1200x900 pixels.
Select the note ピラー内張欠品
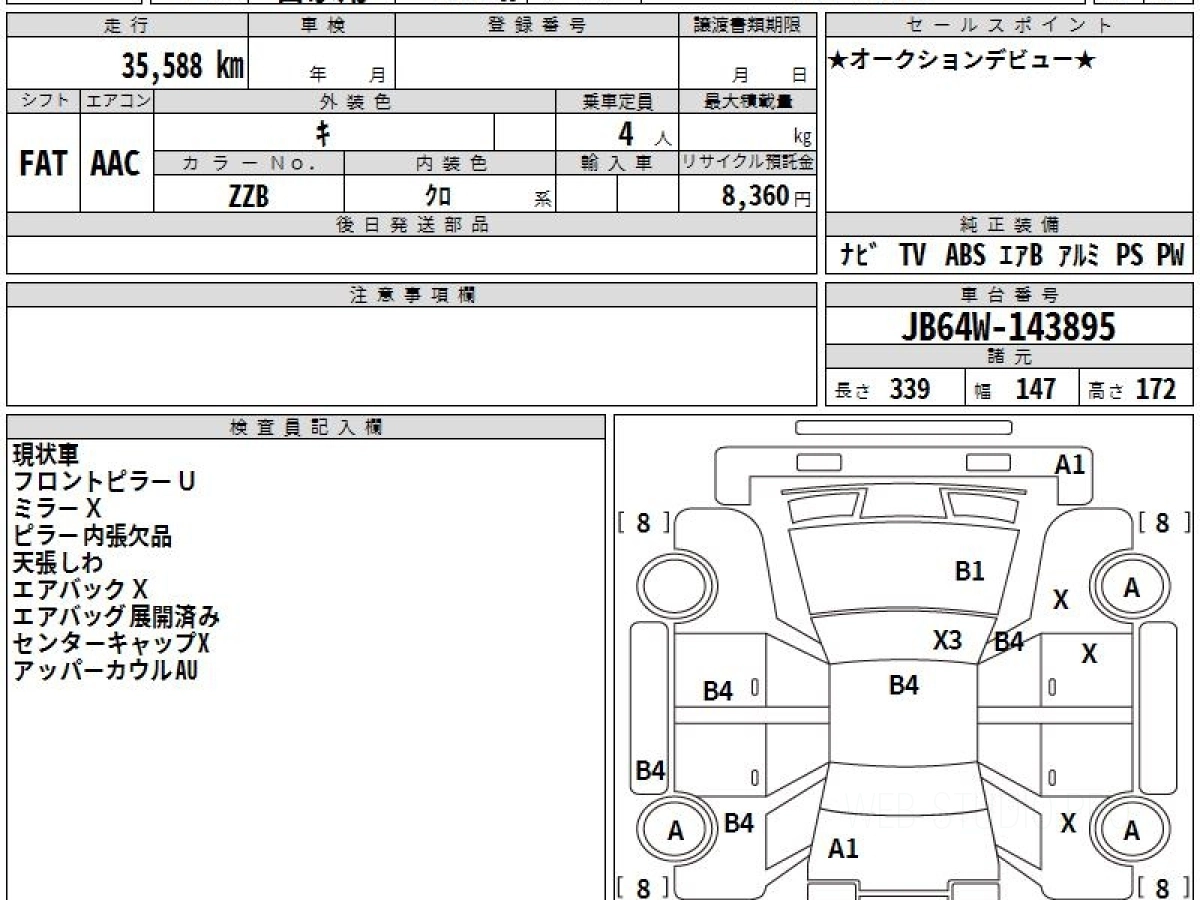[92, 535]
